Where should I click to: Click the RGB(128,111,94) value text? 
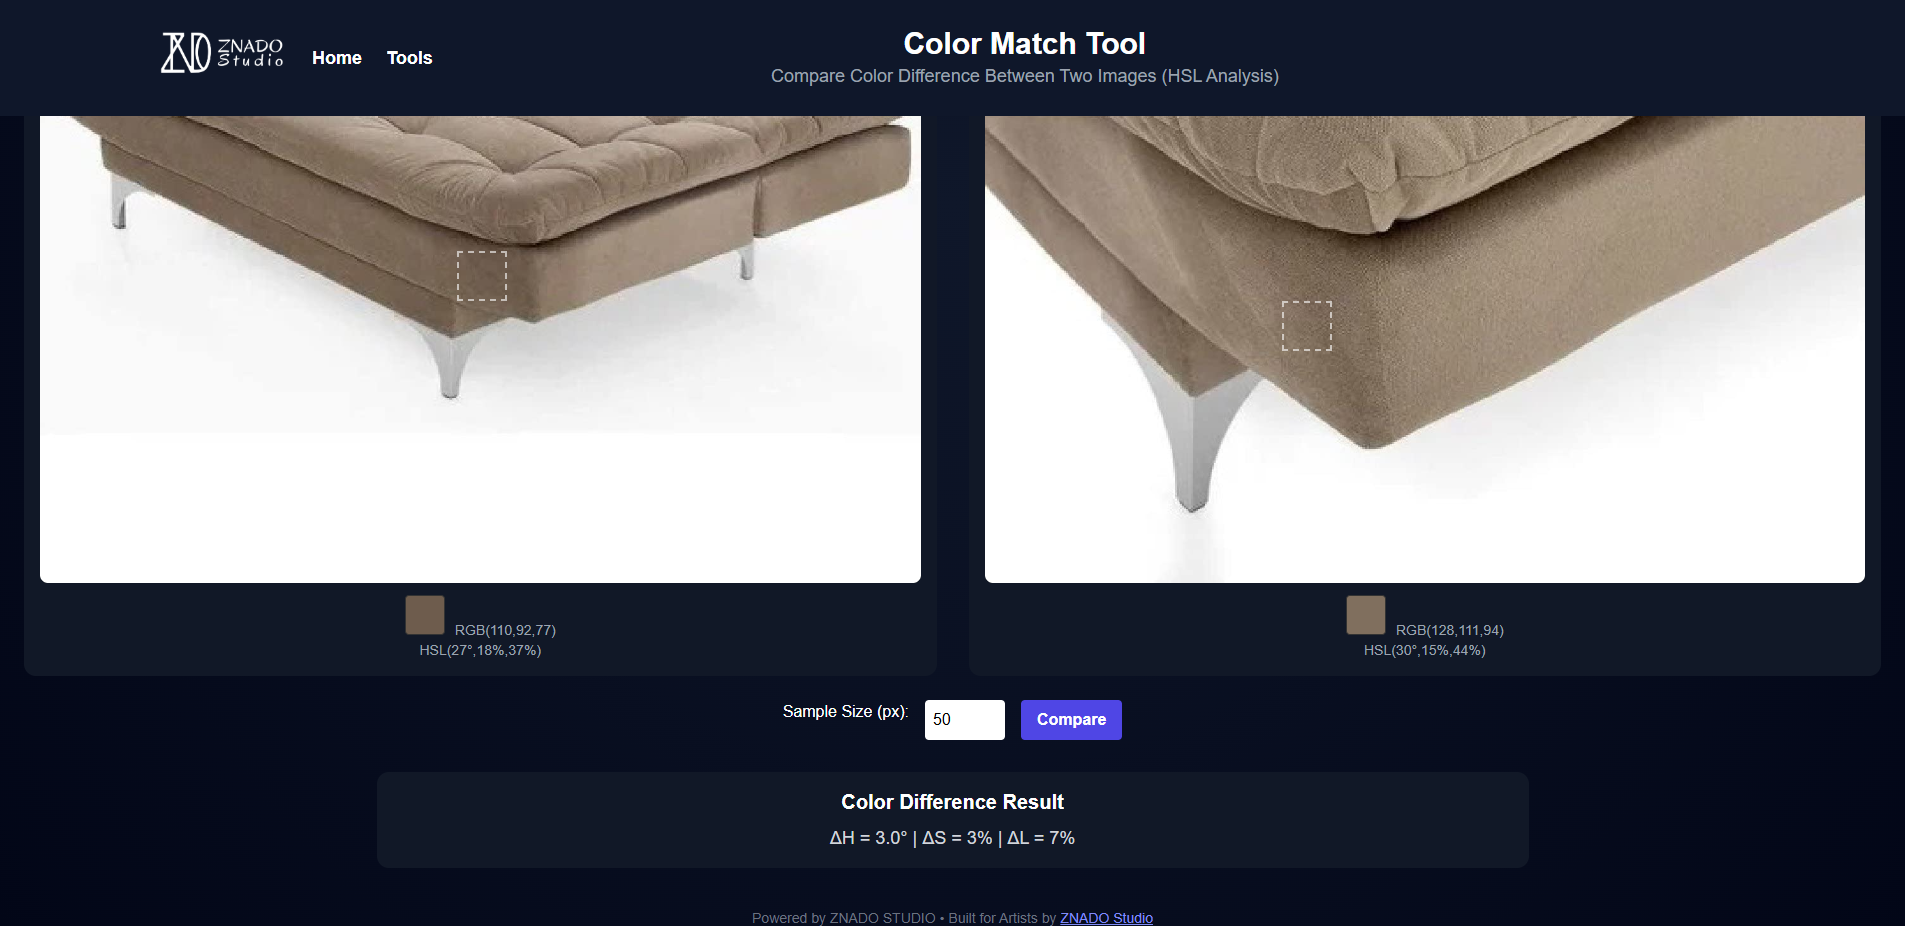coord(1450,630)
